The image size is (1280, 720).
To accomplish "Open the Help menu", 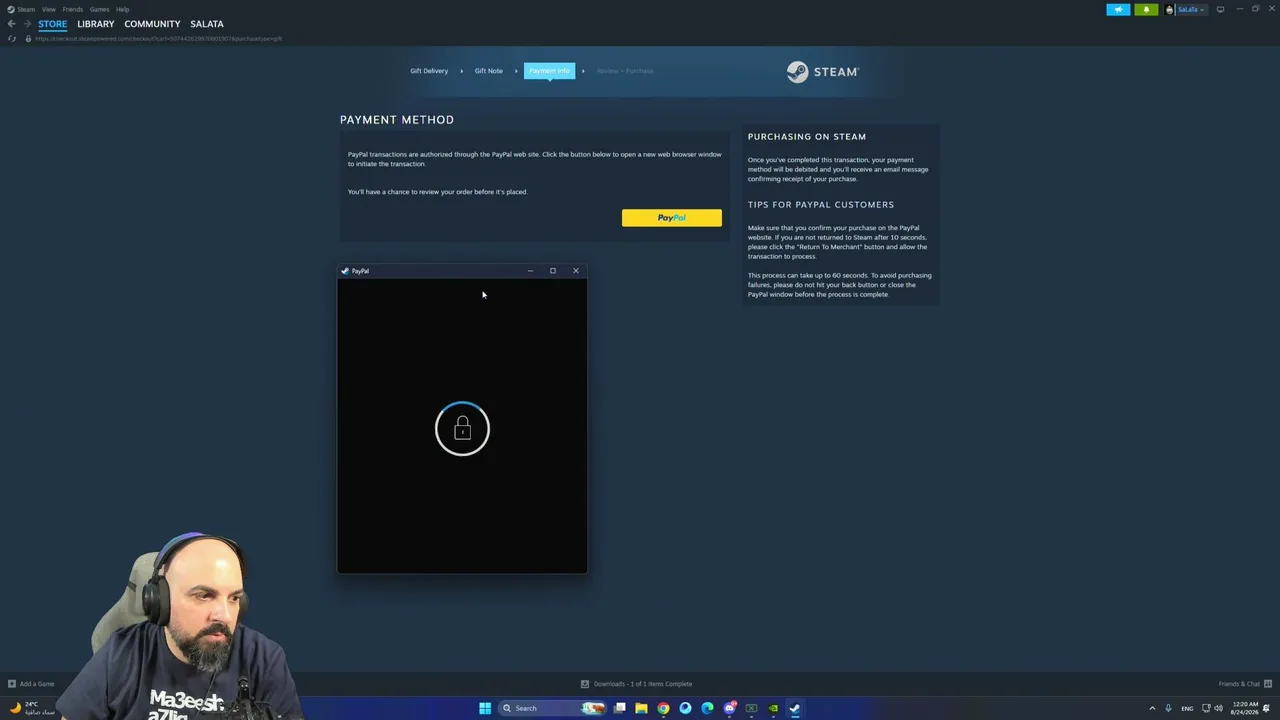I will click(x=122, y=9).
